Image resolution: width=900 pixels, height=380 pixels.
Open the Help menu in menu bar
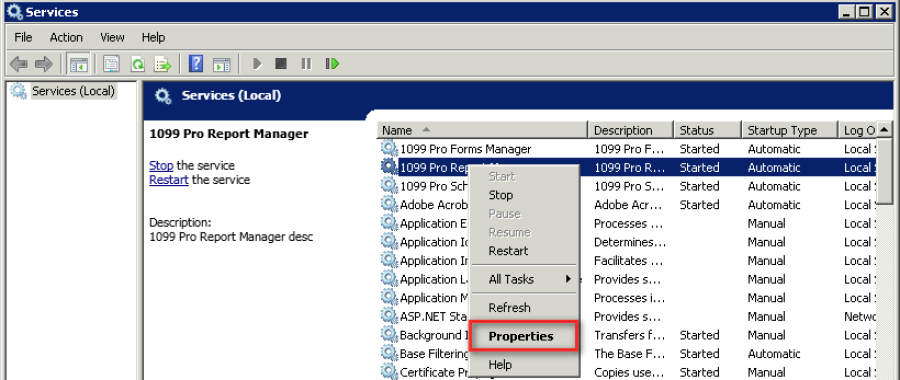click(x=153, y=37)
